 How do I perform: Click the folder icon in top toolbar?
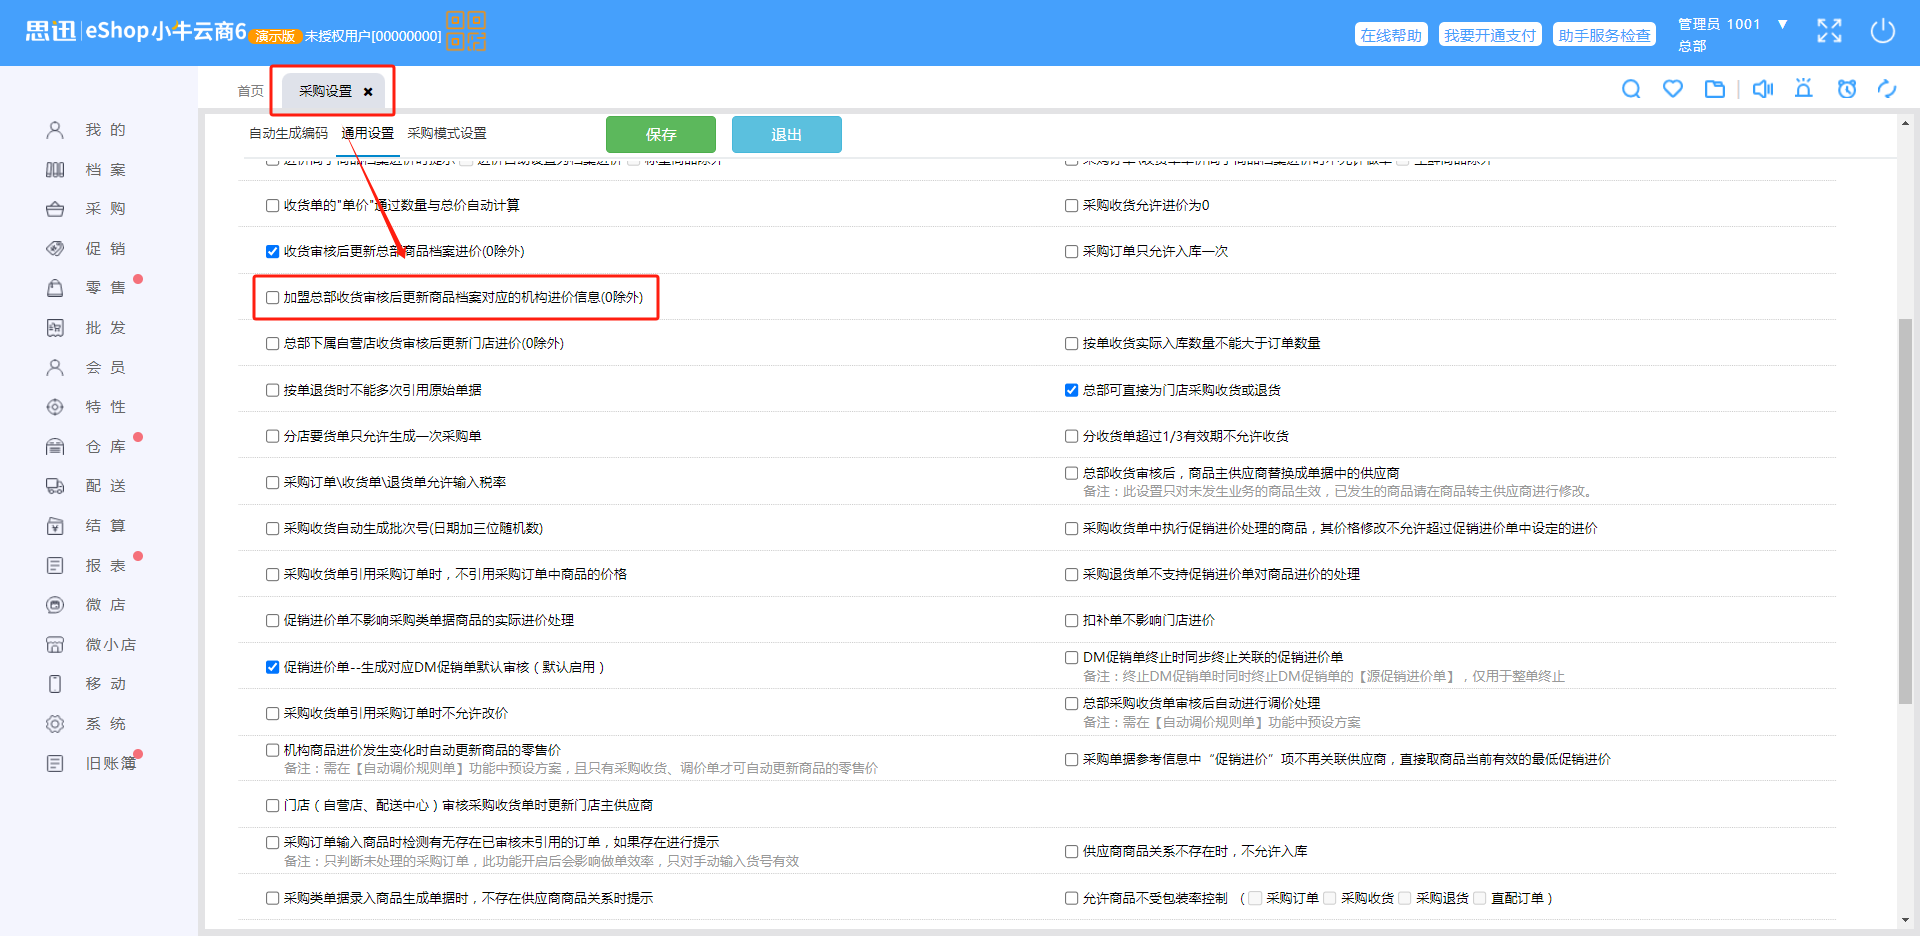click(x=1715, y=89)
